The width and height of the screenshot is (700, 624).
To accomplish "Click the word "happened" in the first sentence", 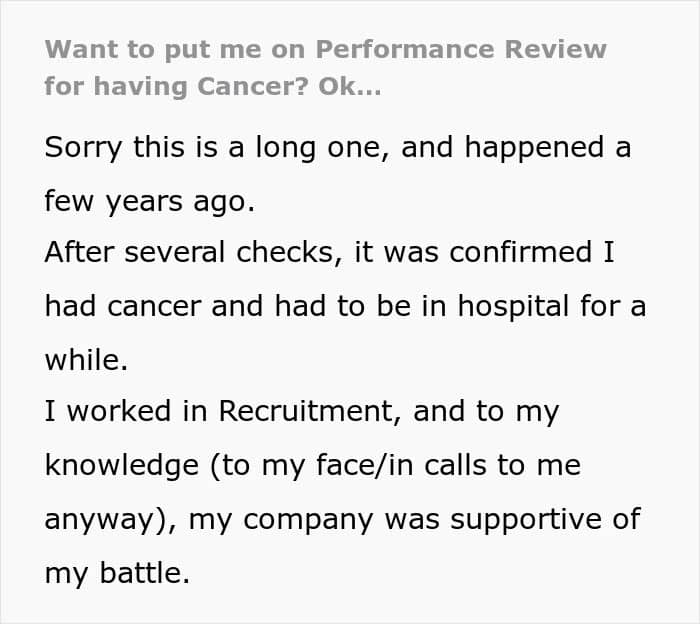I will (534, 148).
